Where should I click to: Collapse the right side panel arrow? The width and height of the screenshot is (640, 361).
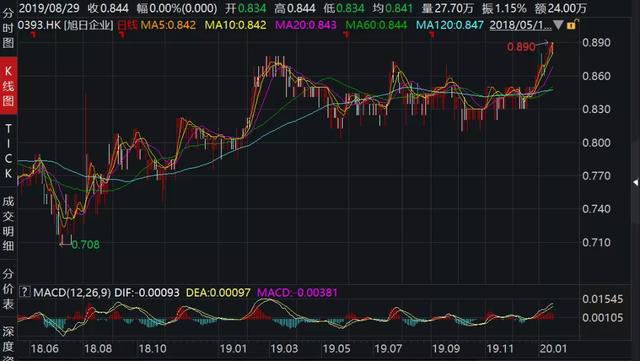tap(636, 182)
